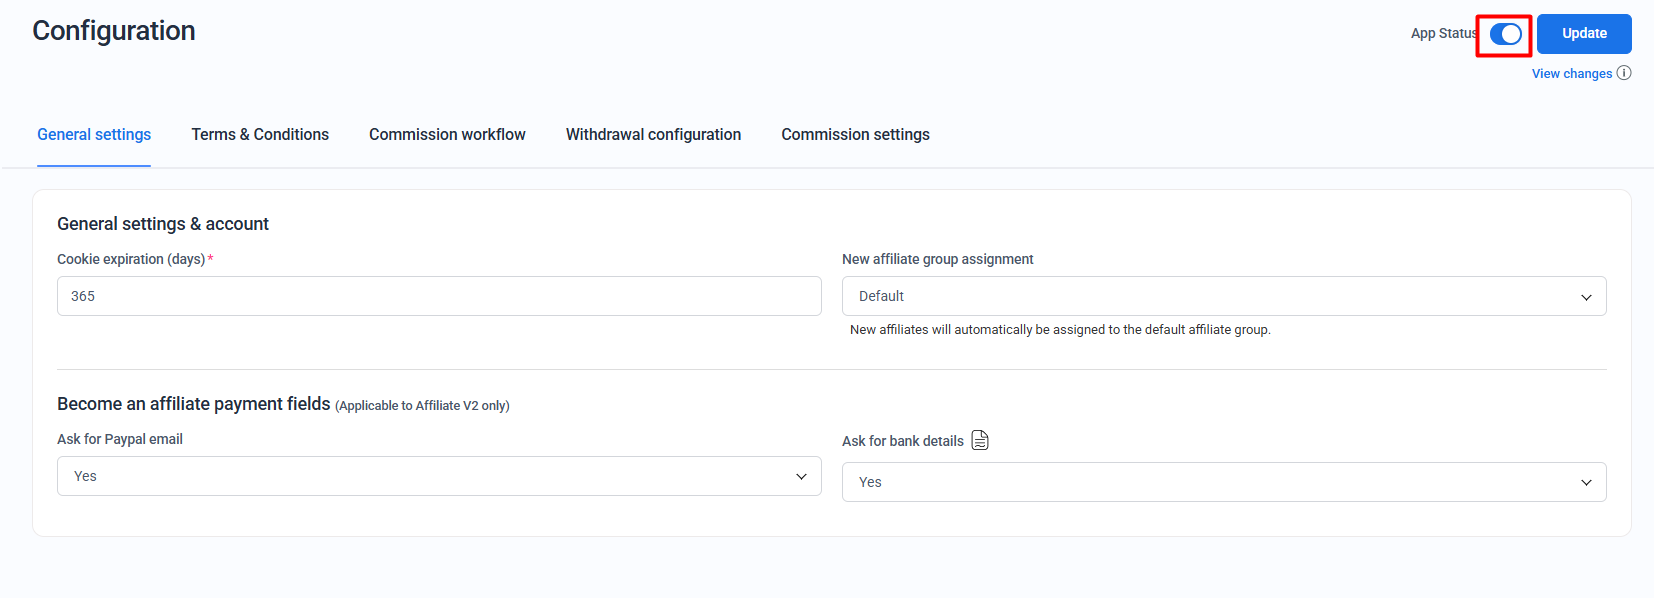The image size is (1654, 598).
Task: Toggle the App Status switch
Action: tap(1505, 35)
